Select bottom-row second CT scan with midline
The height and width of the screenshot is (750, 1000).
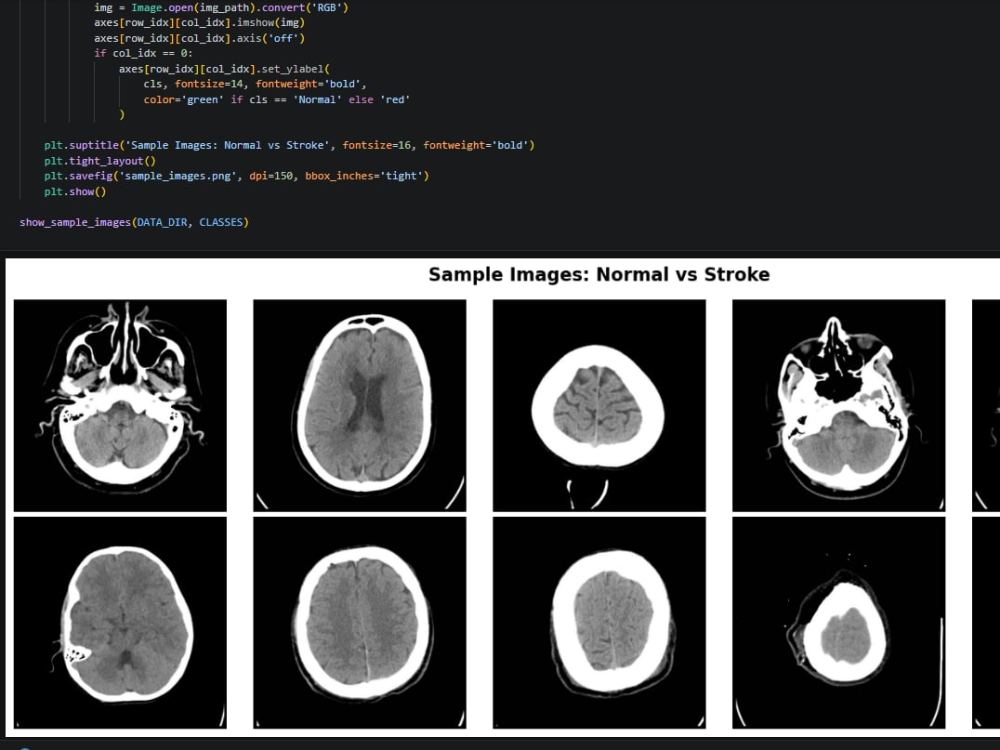point(360,622)
